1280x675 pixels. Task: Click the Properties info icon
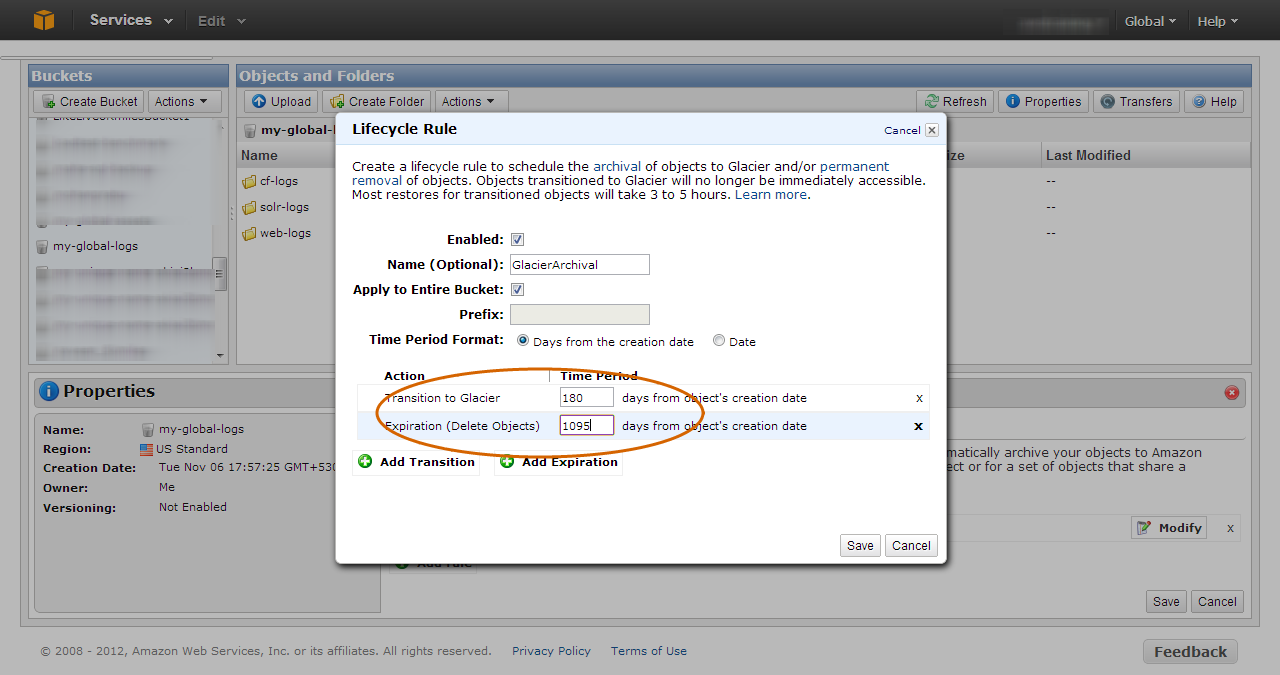pyautogui.click(x=48, y=392)
